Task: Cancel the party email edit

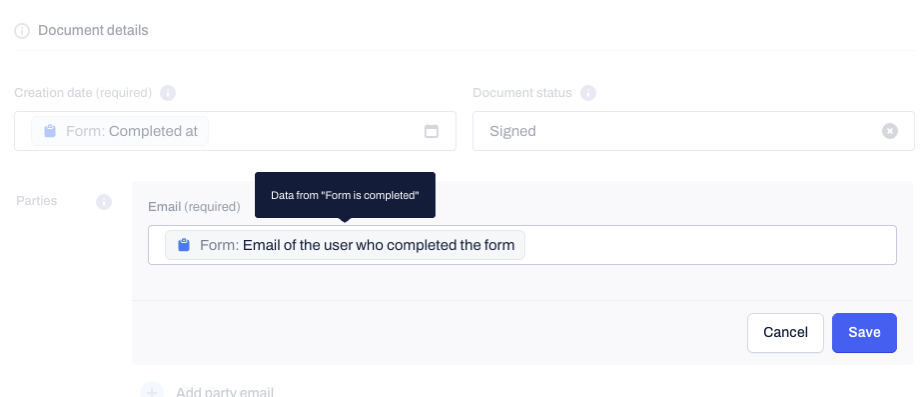Action: click(785, 333)
